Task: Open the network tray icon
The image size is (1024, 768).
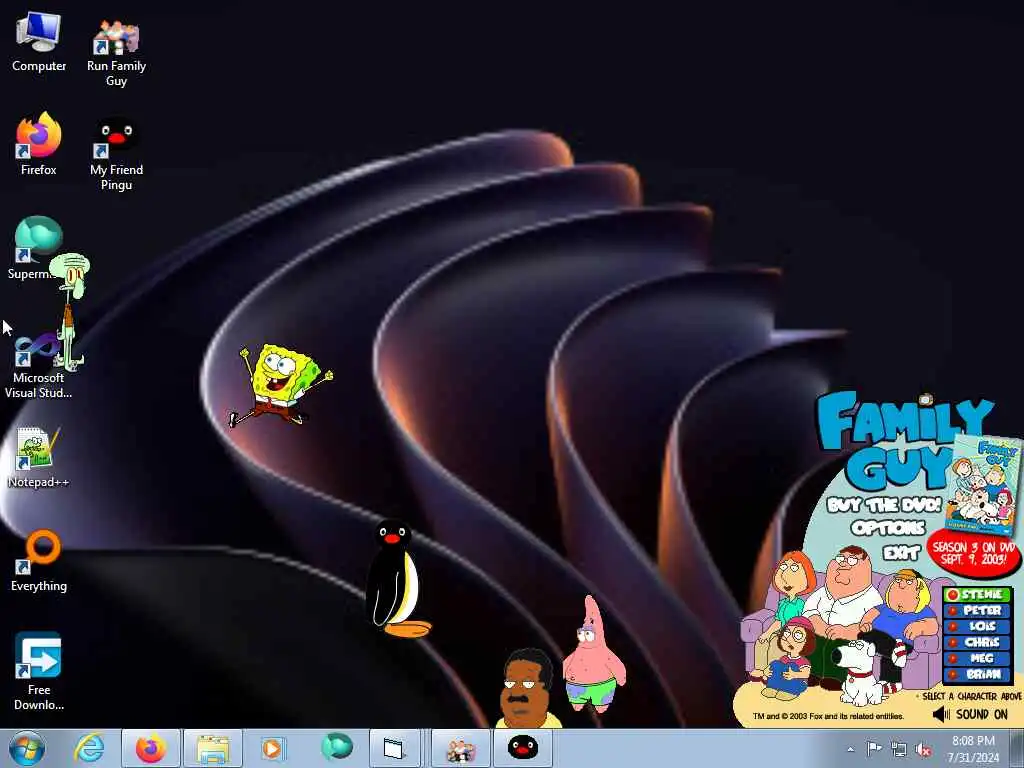Action: 899,749
